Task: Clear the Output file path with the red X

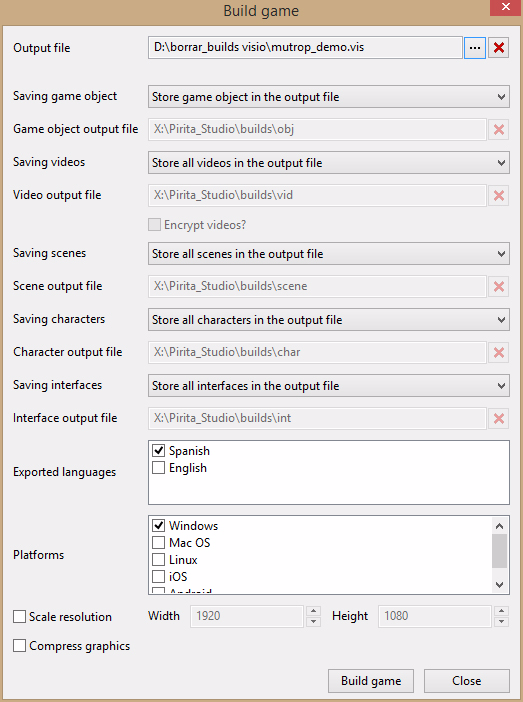Action: click(x=499, y=47)
